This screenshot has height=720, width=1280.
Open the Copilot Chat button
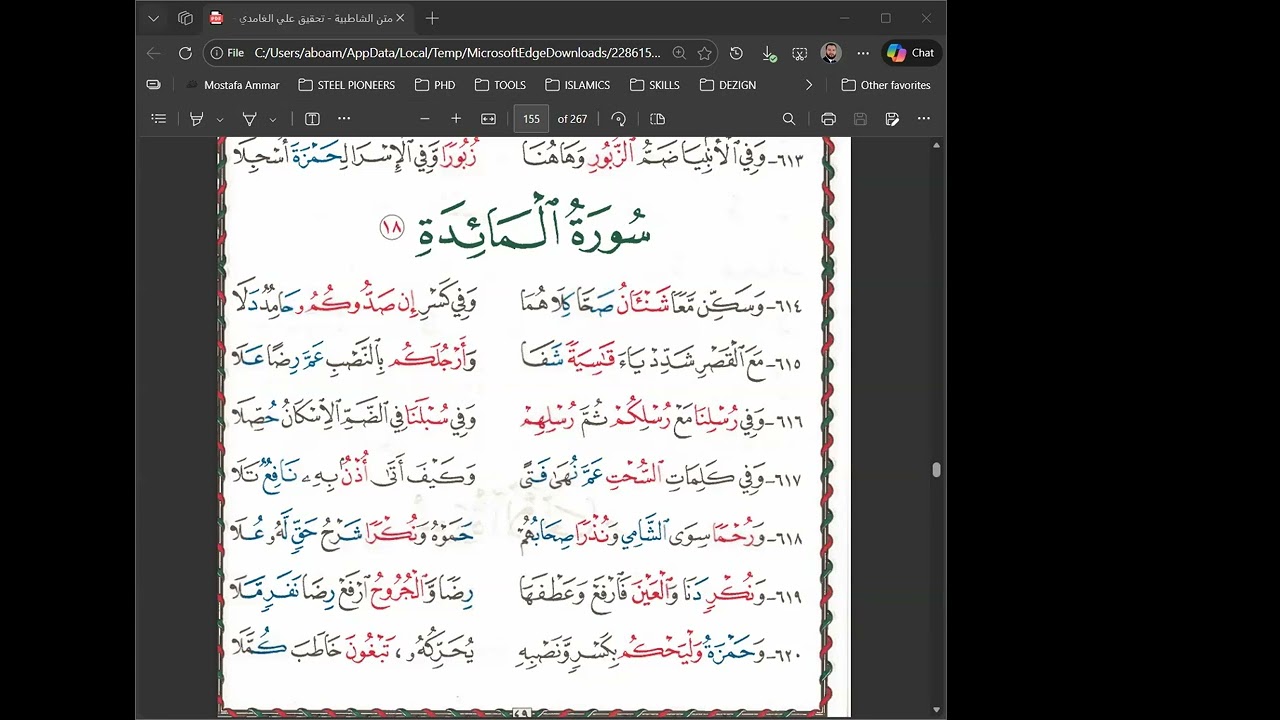[911, 53]
